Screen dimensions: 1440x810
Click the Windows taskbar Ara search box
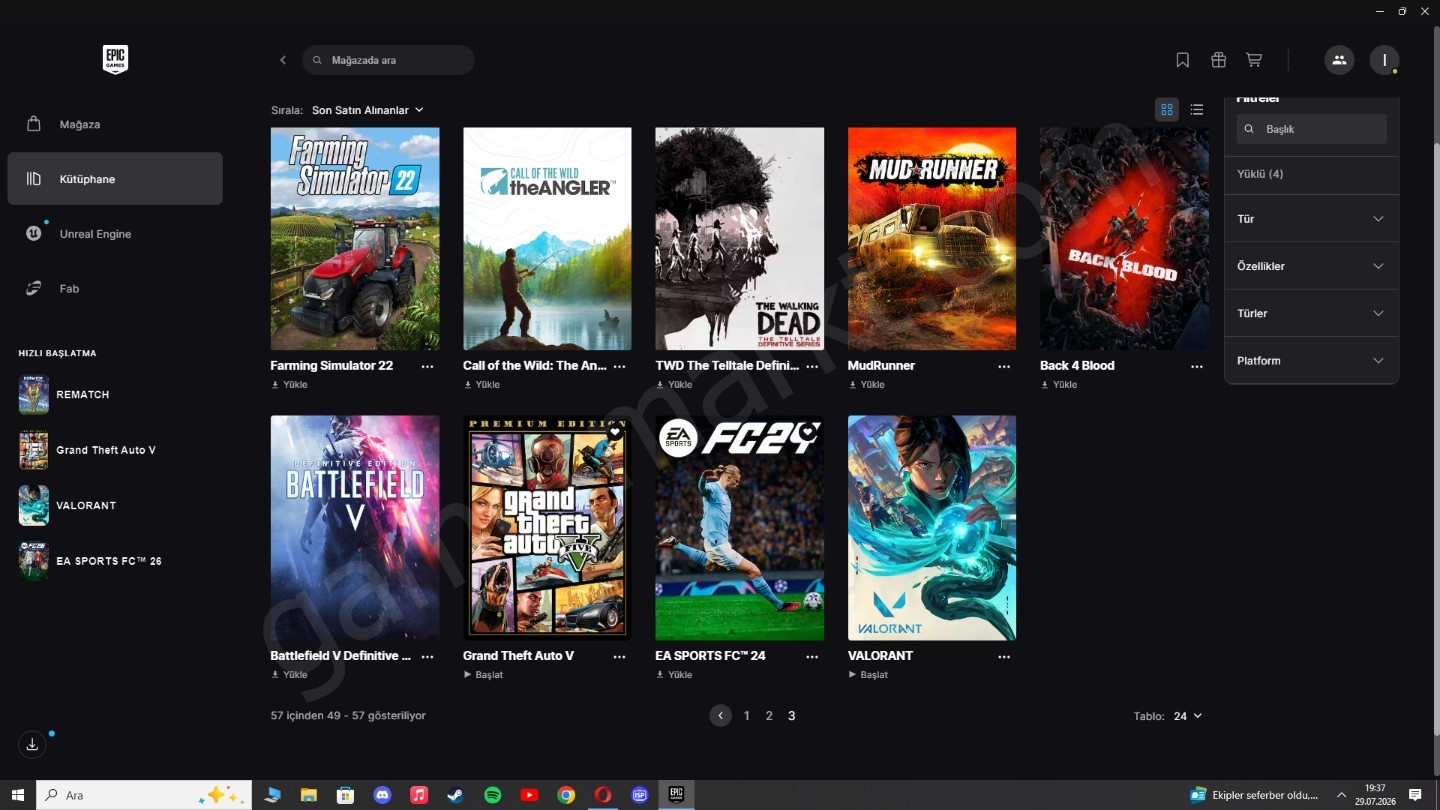tap(144, 795)
